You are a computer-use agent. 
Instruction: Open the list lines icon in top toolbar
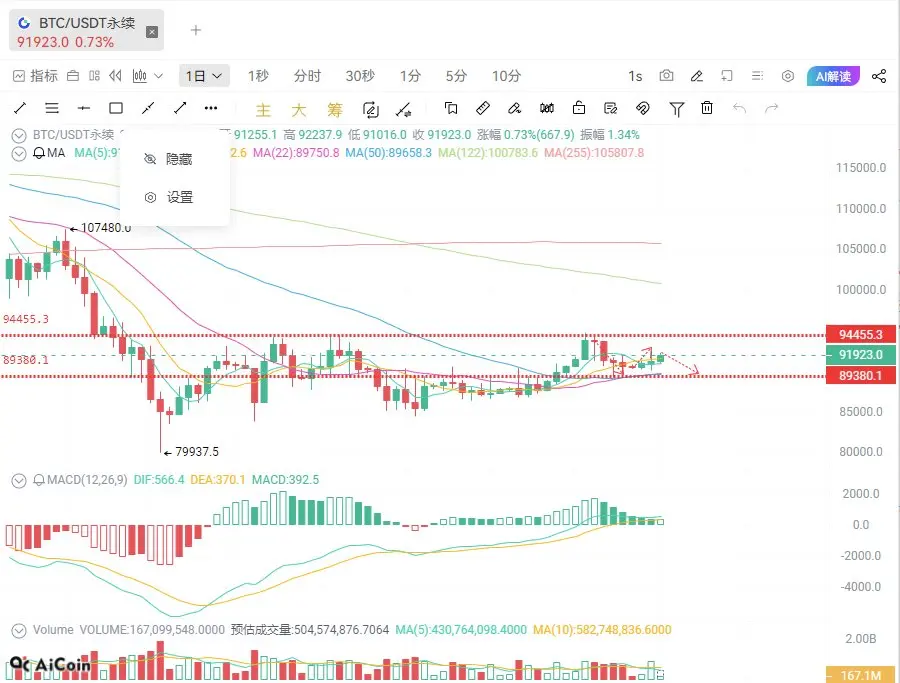757,76
